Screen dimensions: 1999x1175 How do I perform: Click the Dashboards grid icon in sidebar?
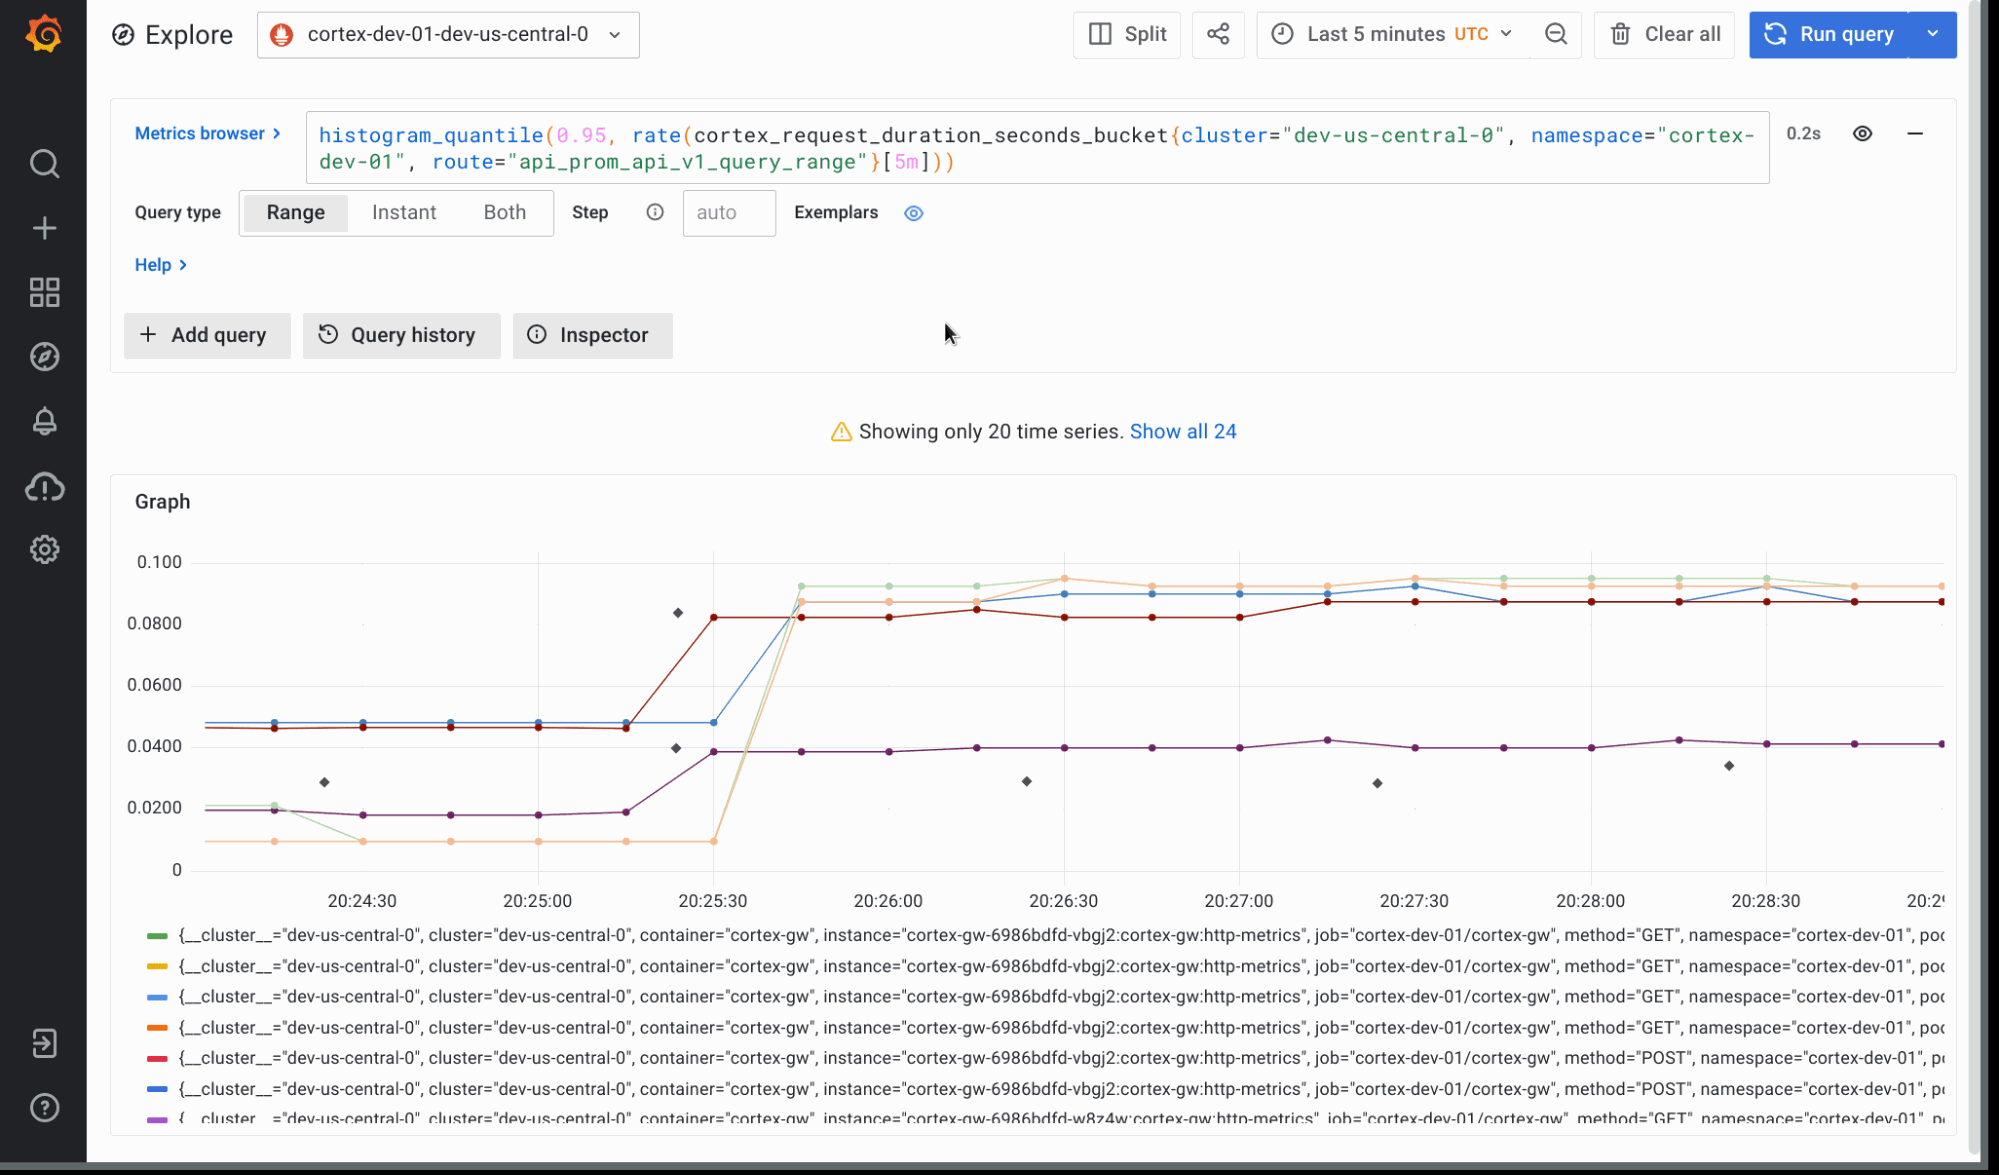pyautogui.click(x=44, y=292)
